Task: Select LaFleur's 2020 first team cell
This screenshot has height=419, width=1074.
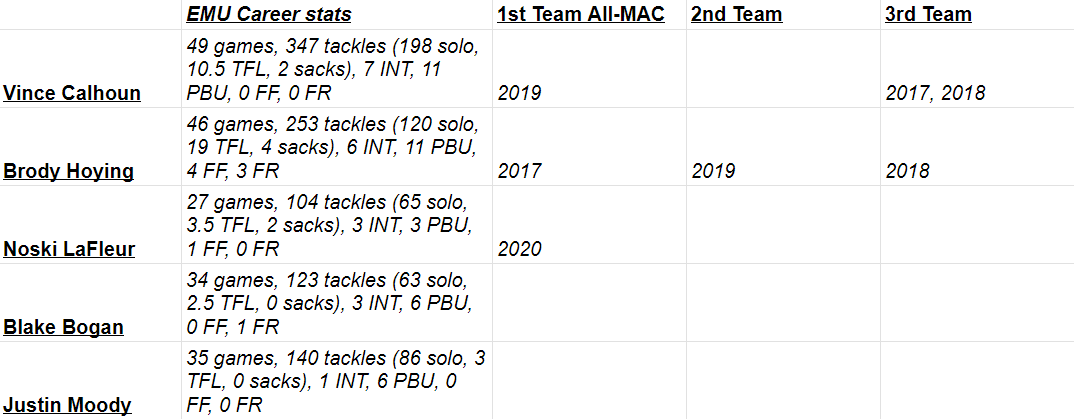Action: click(x=520, y=249)
